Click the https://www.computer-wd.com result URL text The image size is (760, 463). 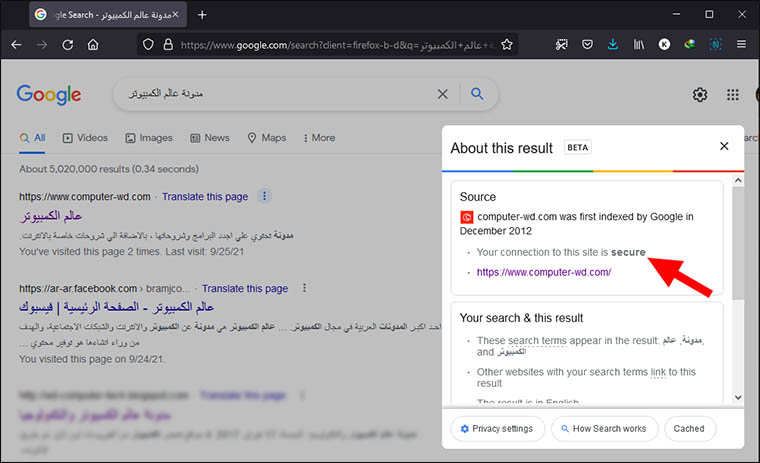(x=85, y=196)
